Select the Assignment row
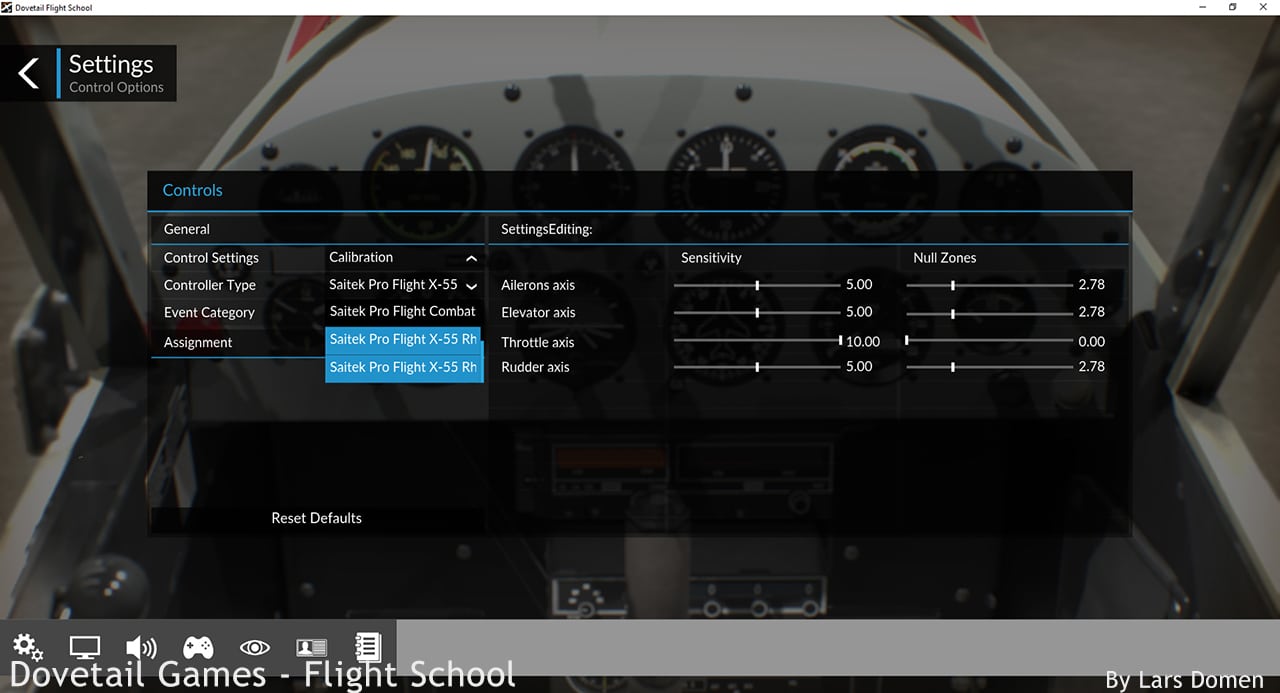Screen dimensions: 1280x693 point(198,343)
